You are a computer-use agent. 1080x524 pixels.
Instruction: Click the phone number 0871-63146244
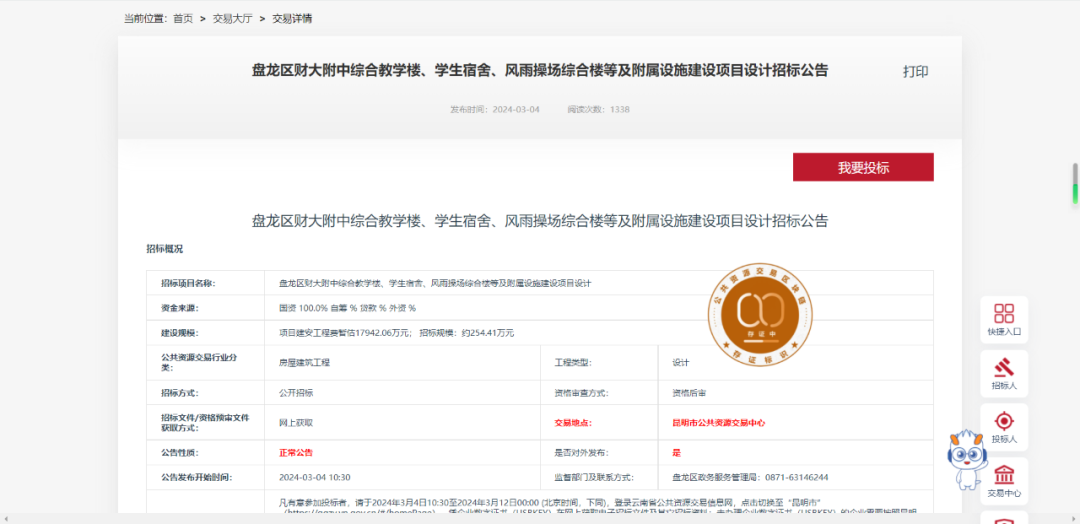tap(795, 477)
